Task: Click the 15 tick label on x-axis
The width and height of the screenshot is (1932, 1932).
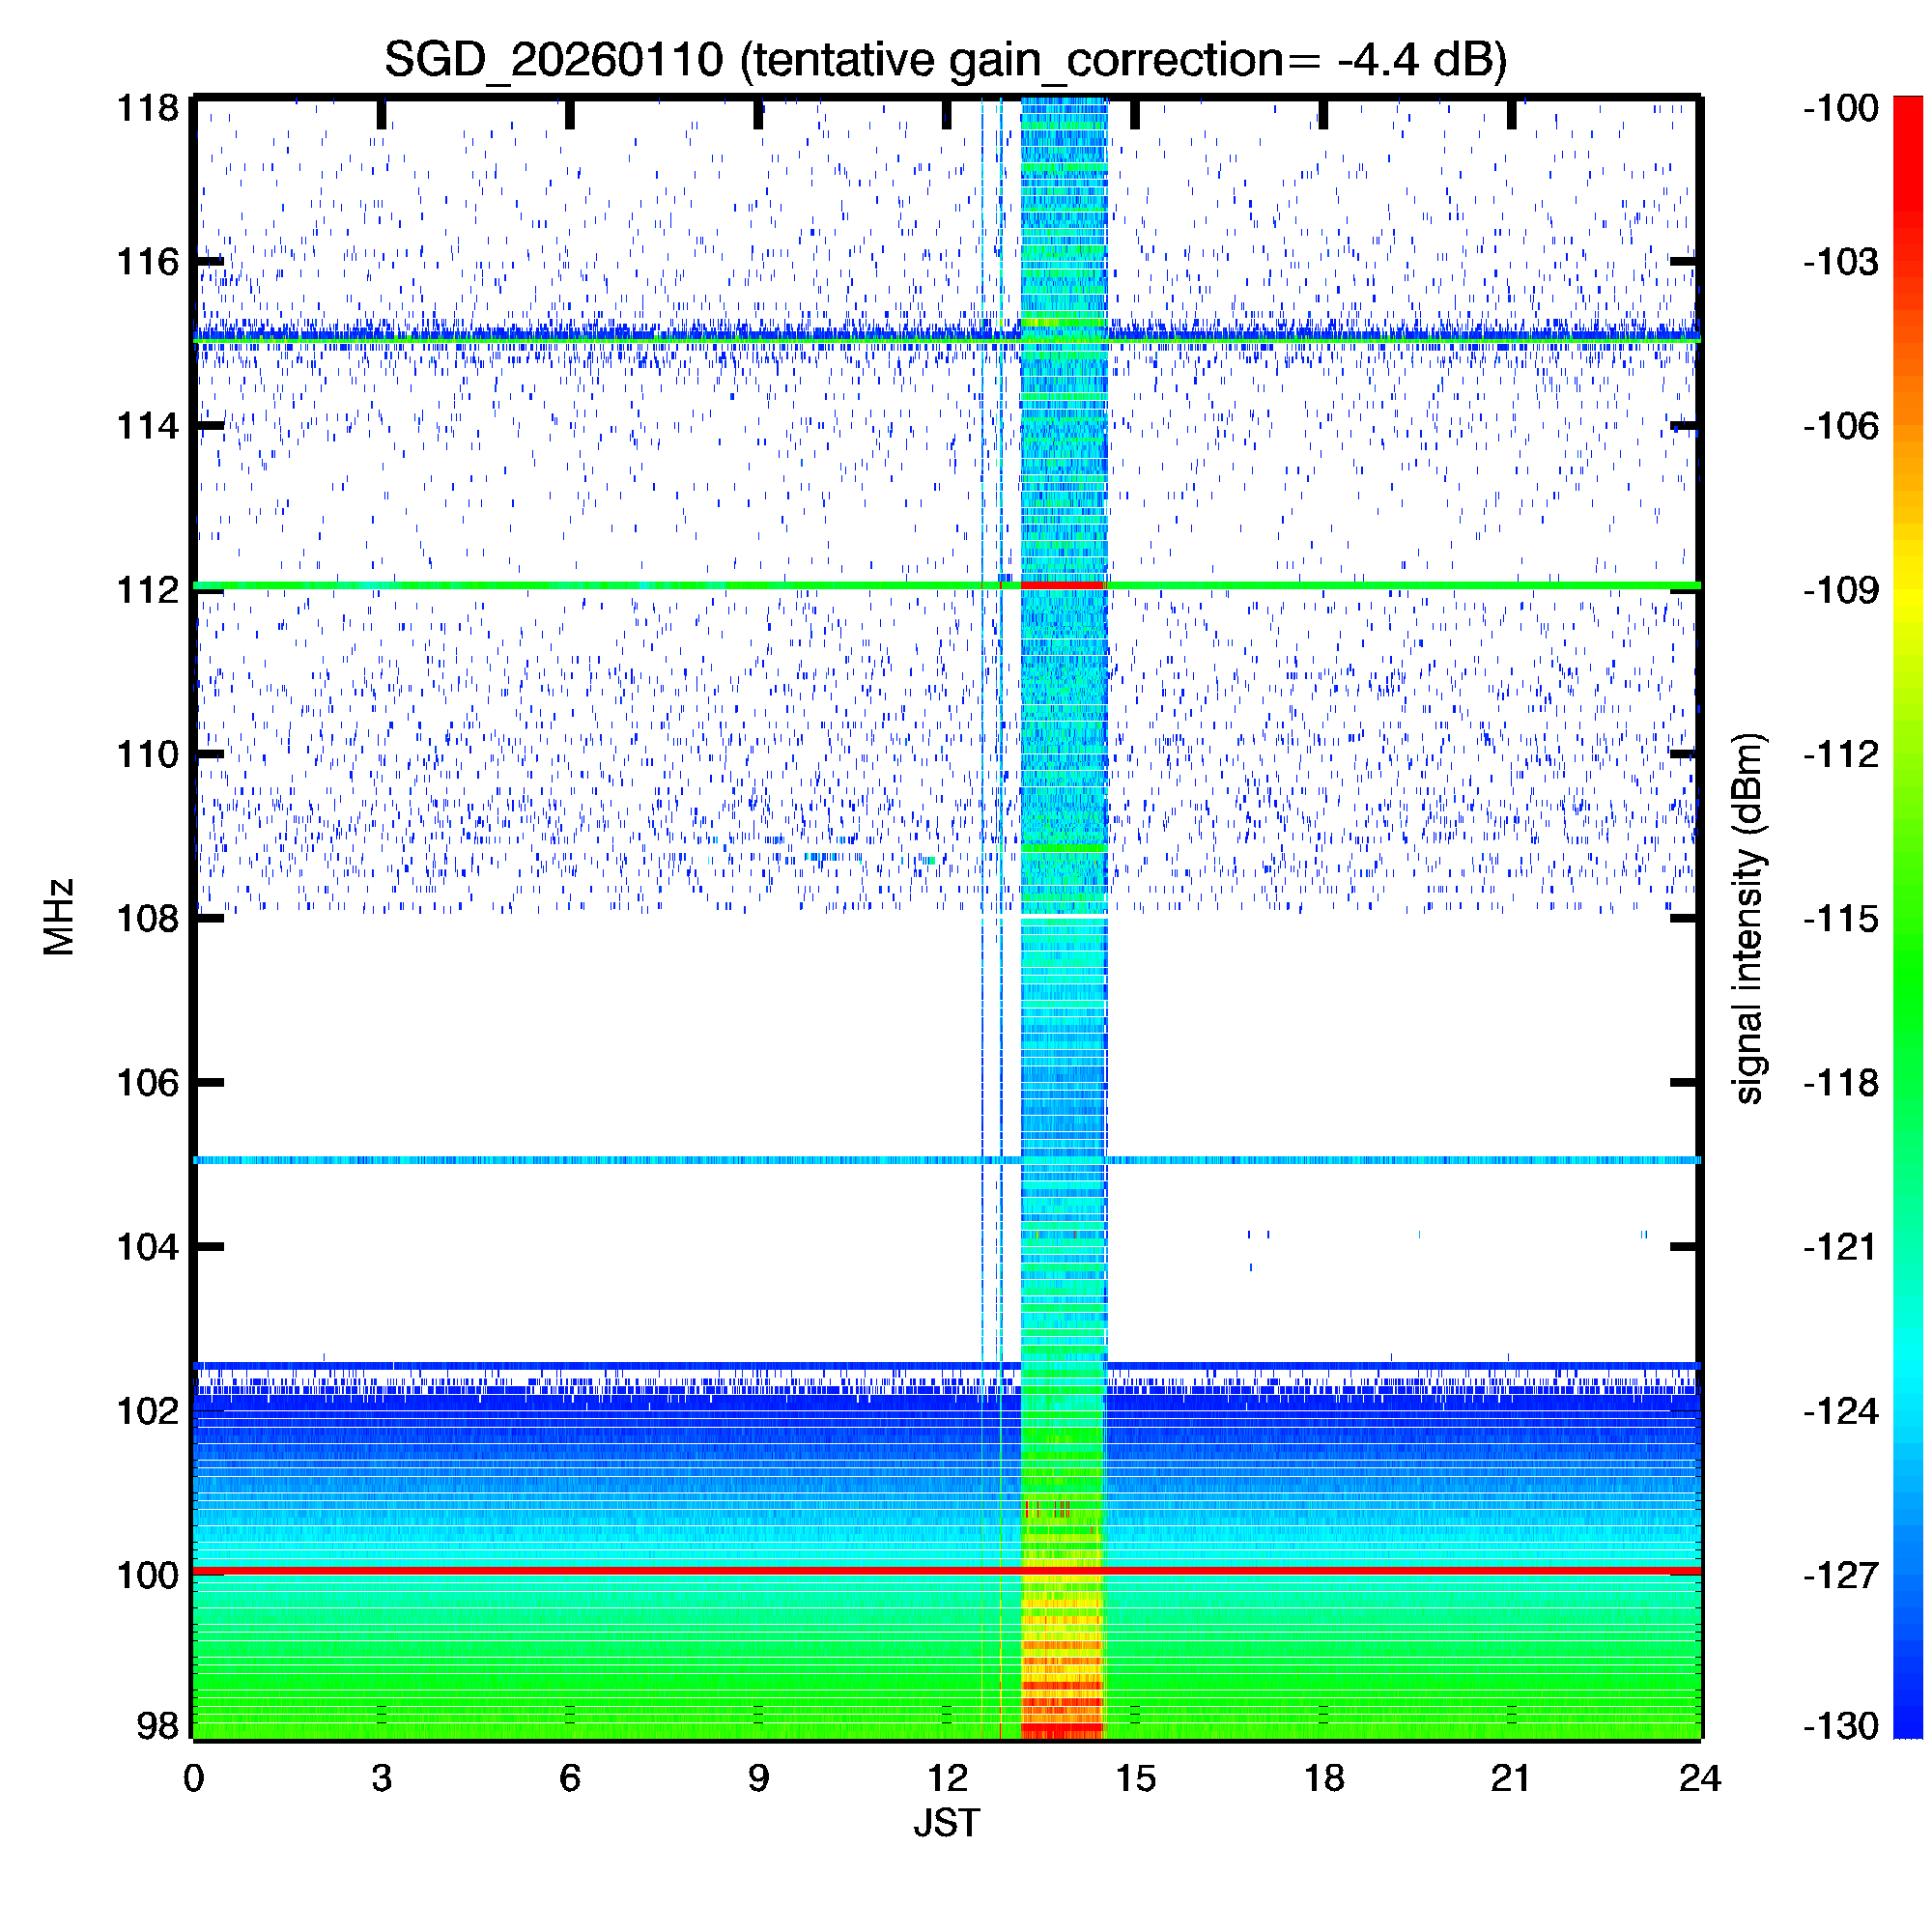Action: click(x=1135, y=1778)
